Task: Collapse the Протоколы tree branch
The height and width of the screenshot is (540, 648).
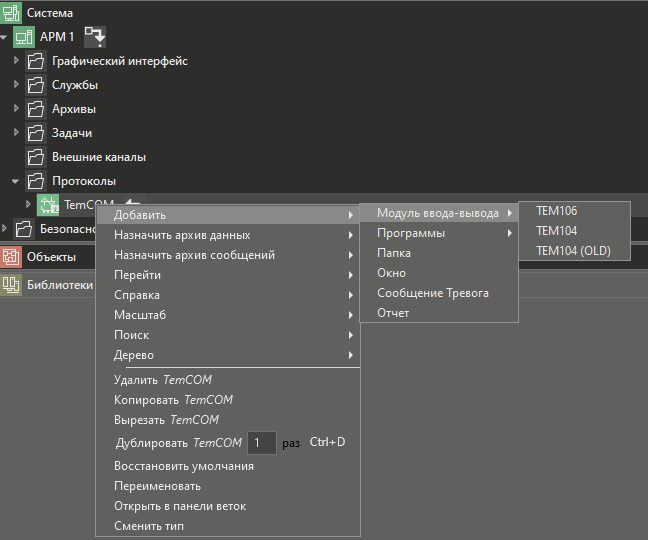Action: tap(16, 181)
